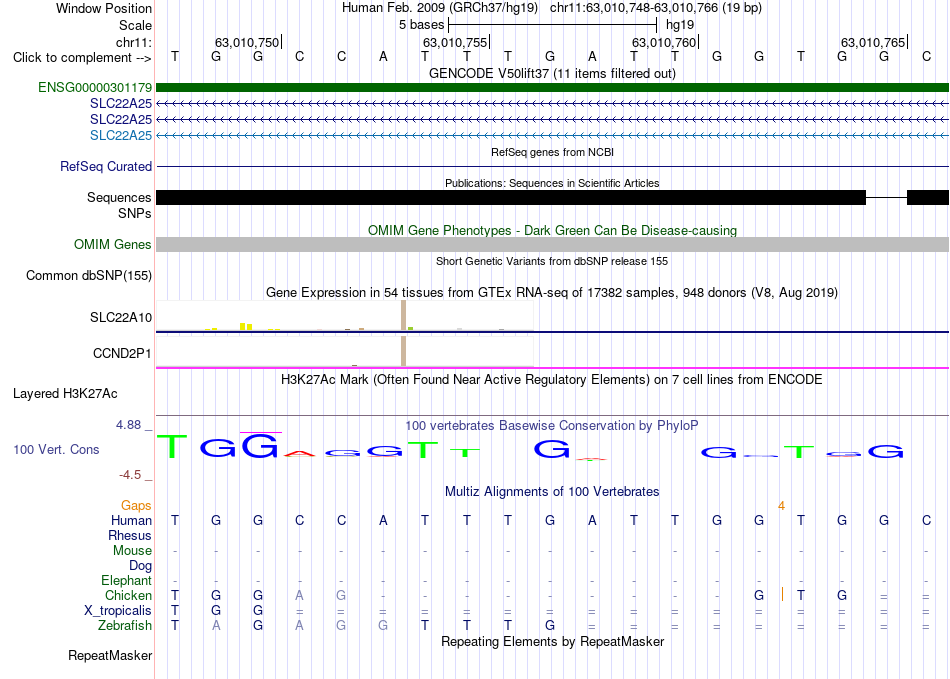This screenshot has width=950, height=679.
Task: Click the OMIM Genes track label
Action: [x=112, y=245]
